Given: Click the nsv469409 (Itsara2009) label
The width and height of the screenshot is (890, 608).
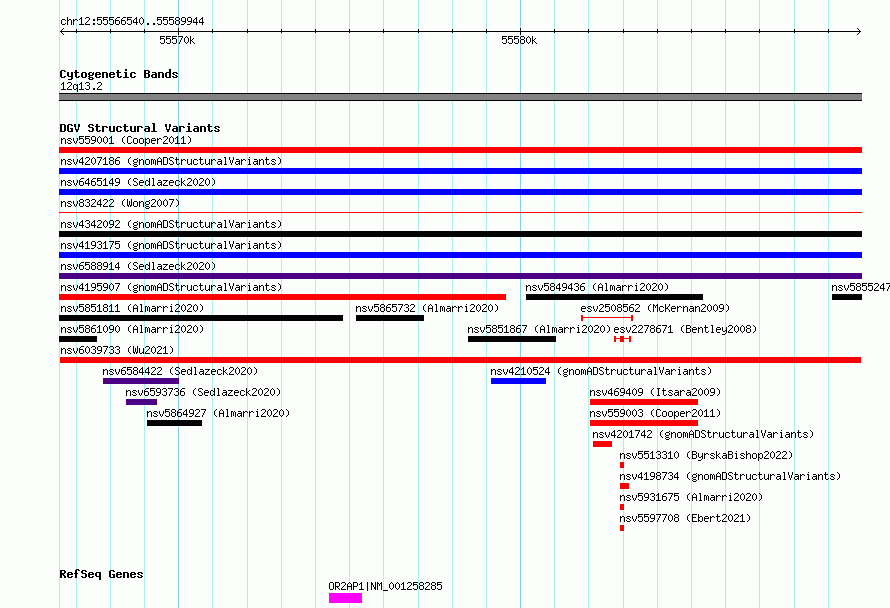Looking at the screenshot, I should point(655,392).
